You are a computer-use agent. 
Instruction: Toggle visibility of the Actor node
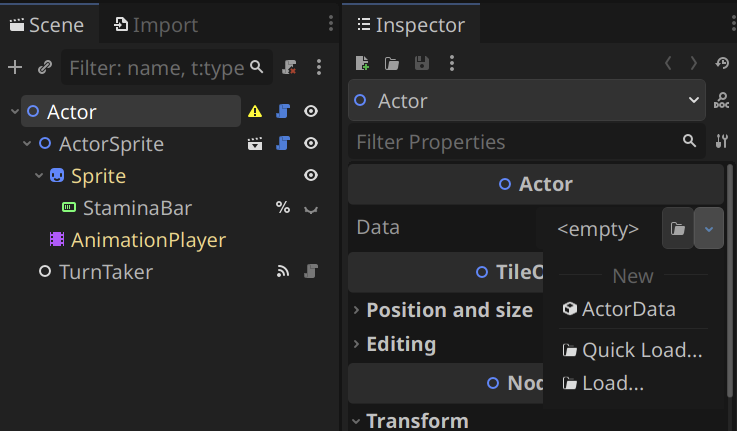[311, 112]
